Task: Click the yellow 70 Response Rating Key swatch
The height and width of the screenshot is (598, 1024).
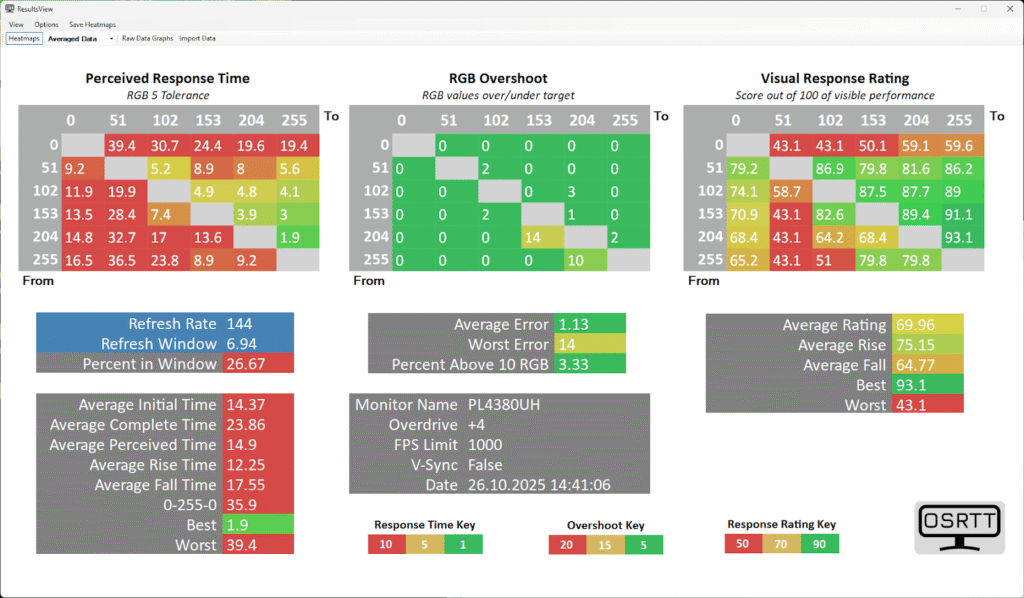Action: 781,543
